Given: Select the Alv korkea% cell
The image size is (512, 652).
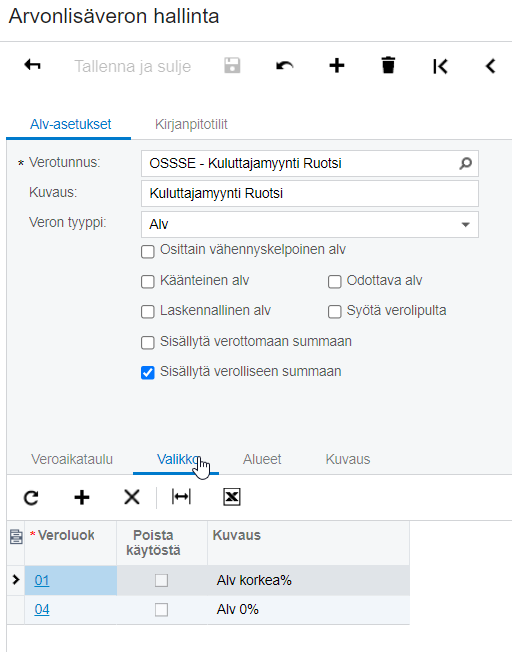Looking at the screenshot, I should [x=309, y=580].
